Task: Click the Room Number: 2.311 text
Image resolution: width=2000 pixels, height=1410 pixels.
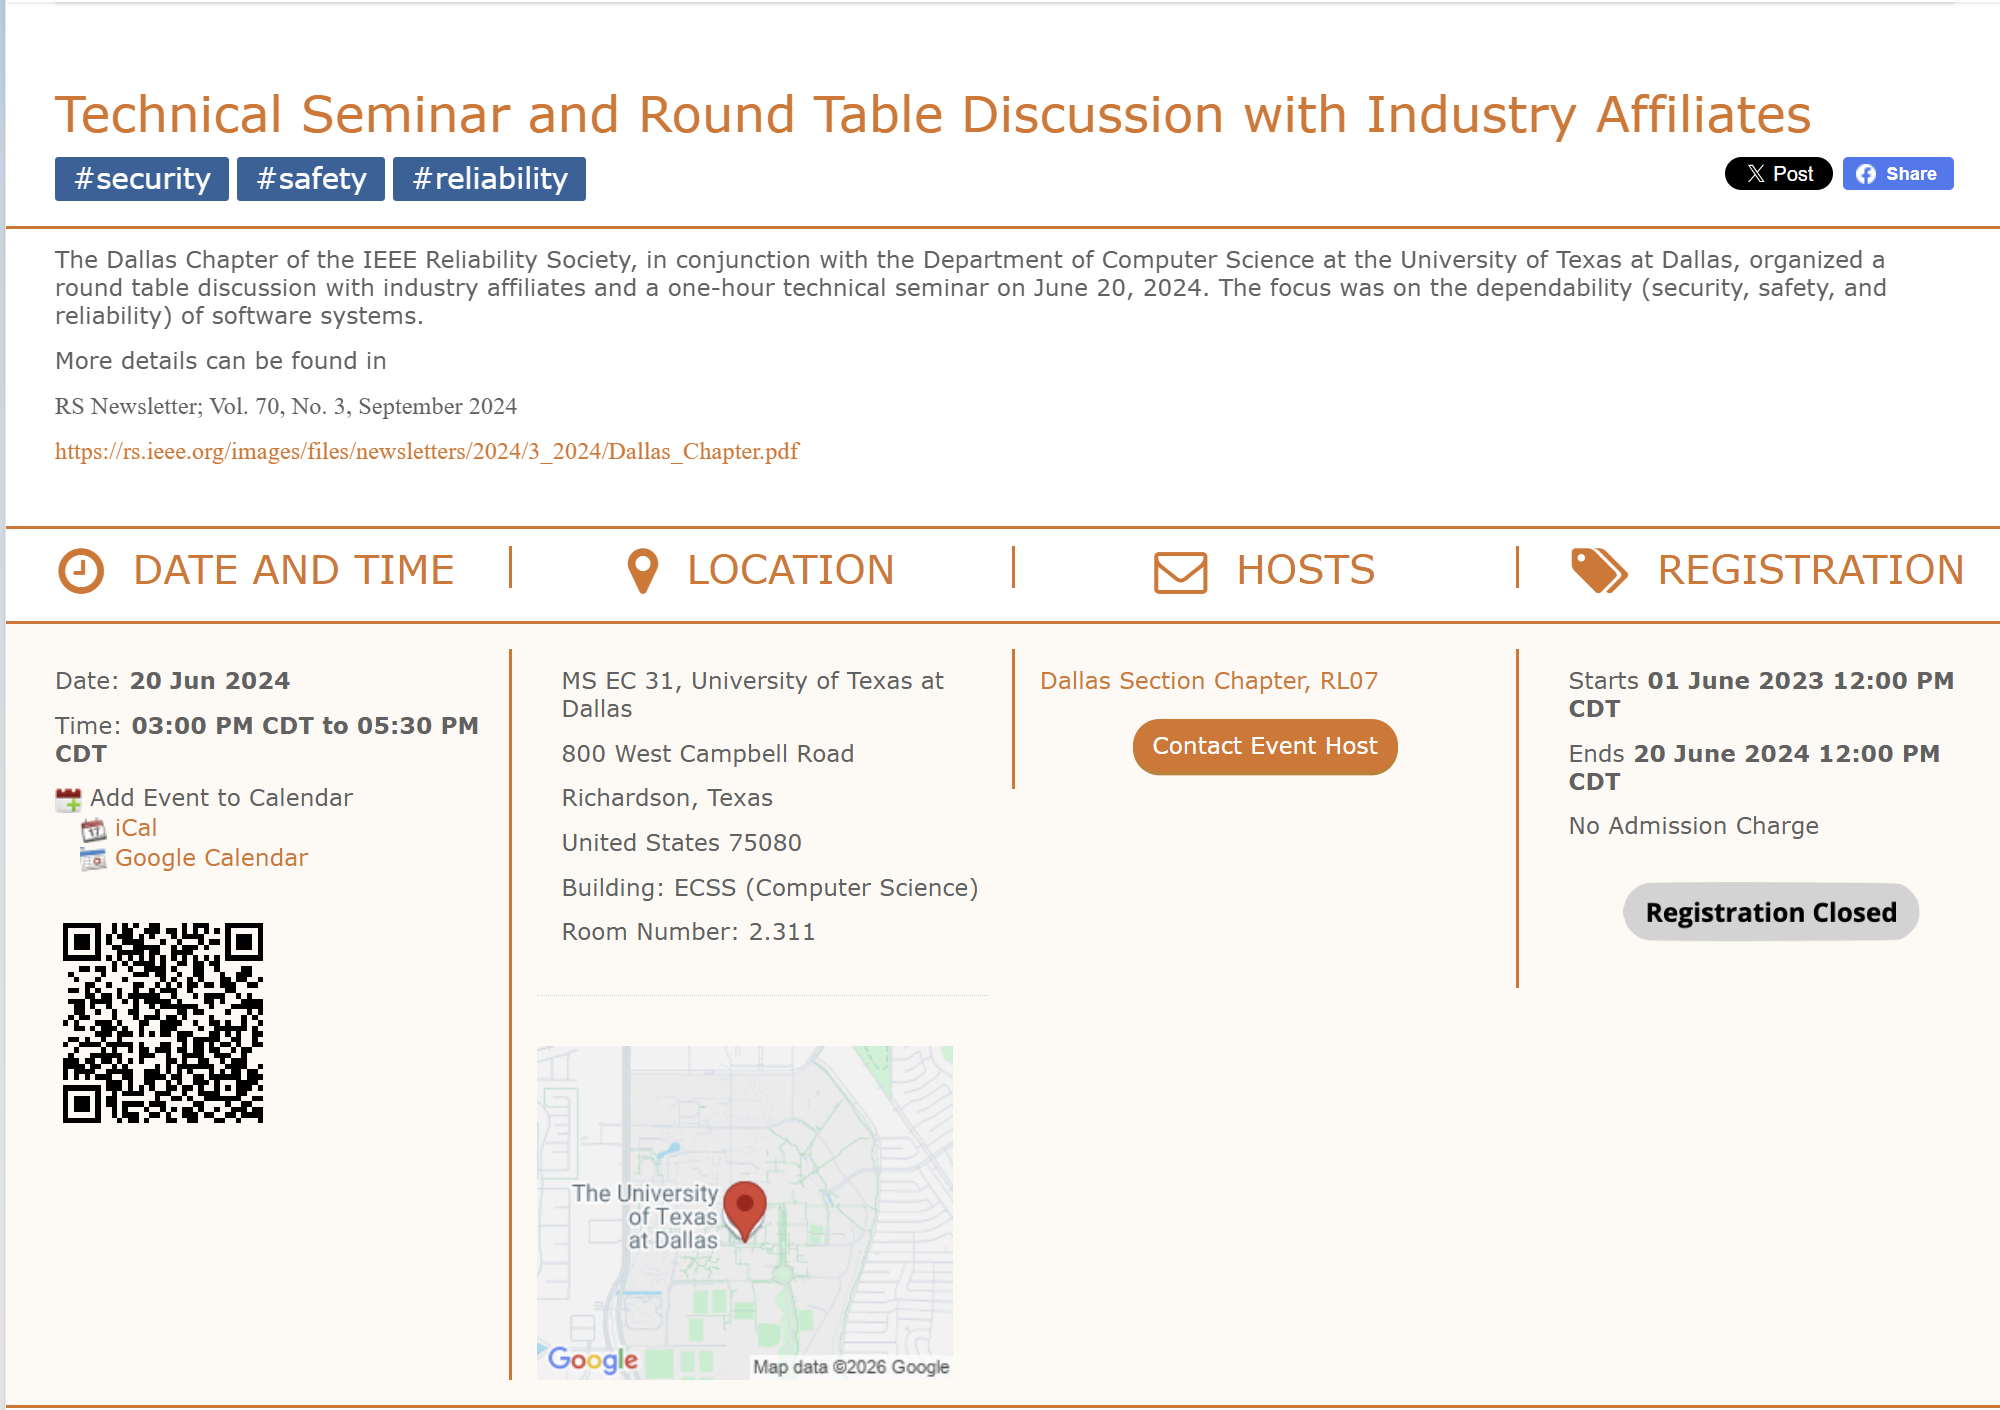Action: [x=688, y=932]
